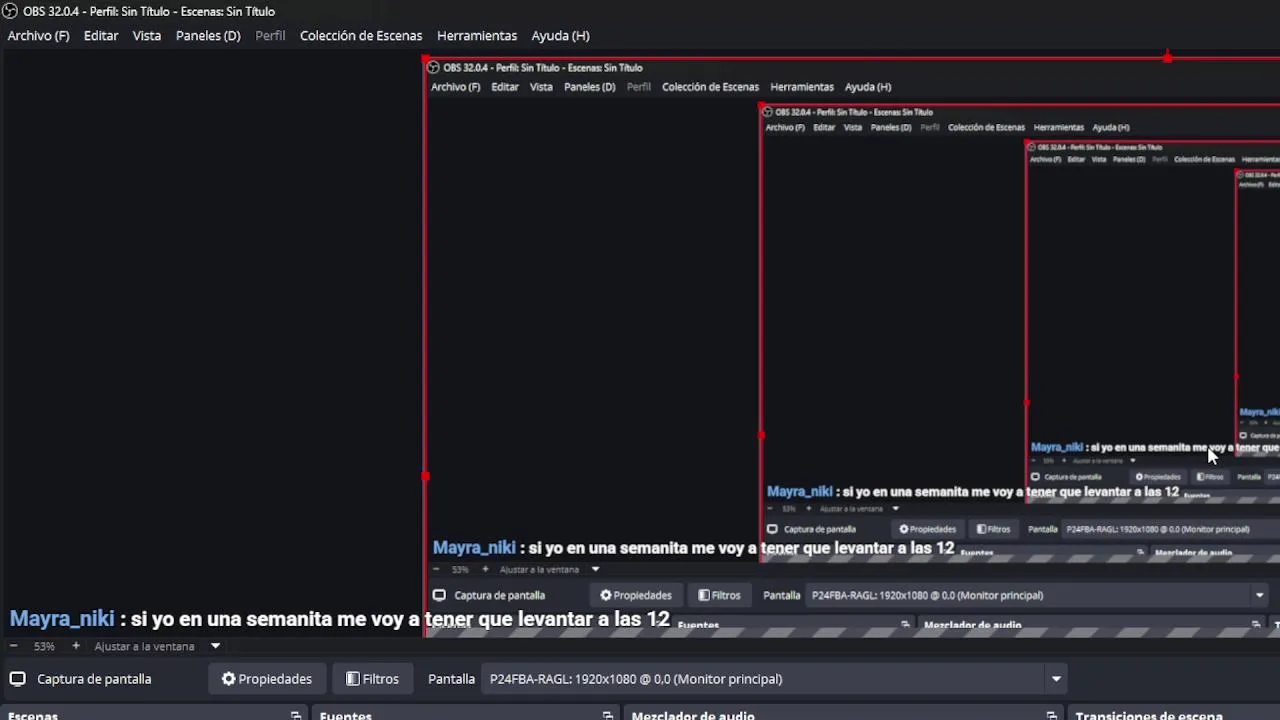Float the Mezclador de audio dock icon

point(1052,715)
